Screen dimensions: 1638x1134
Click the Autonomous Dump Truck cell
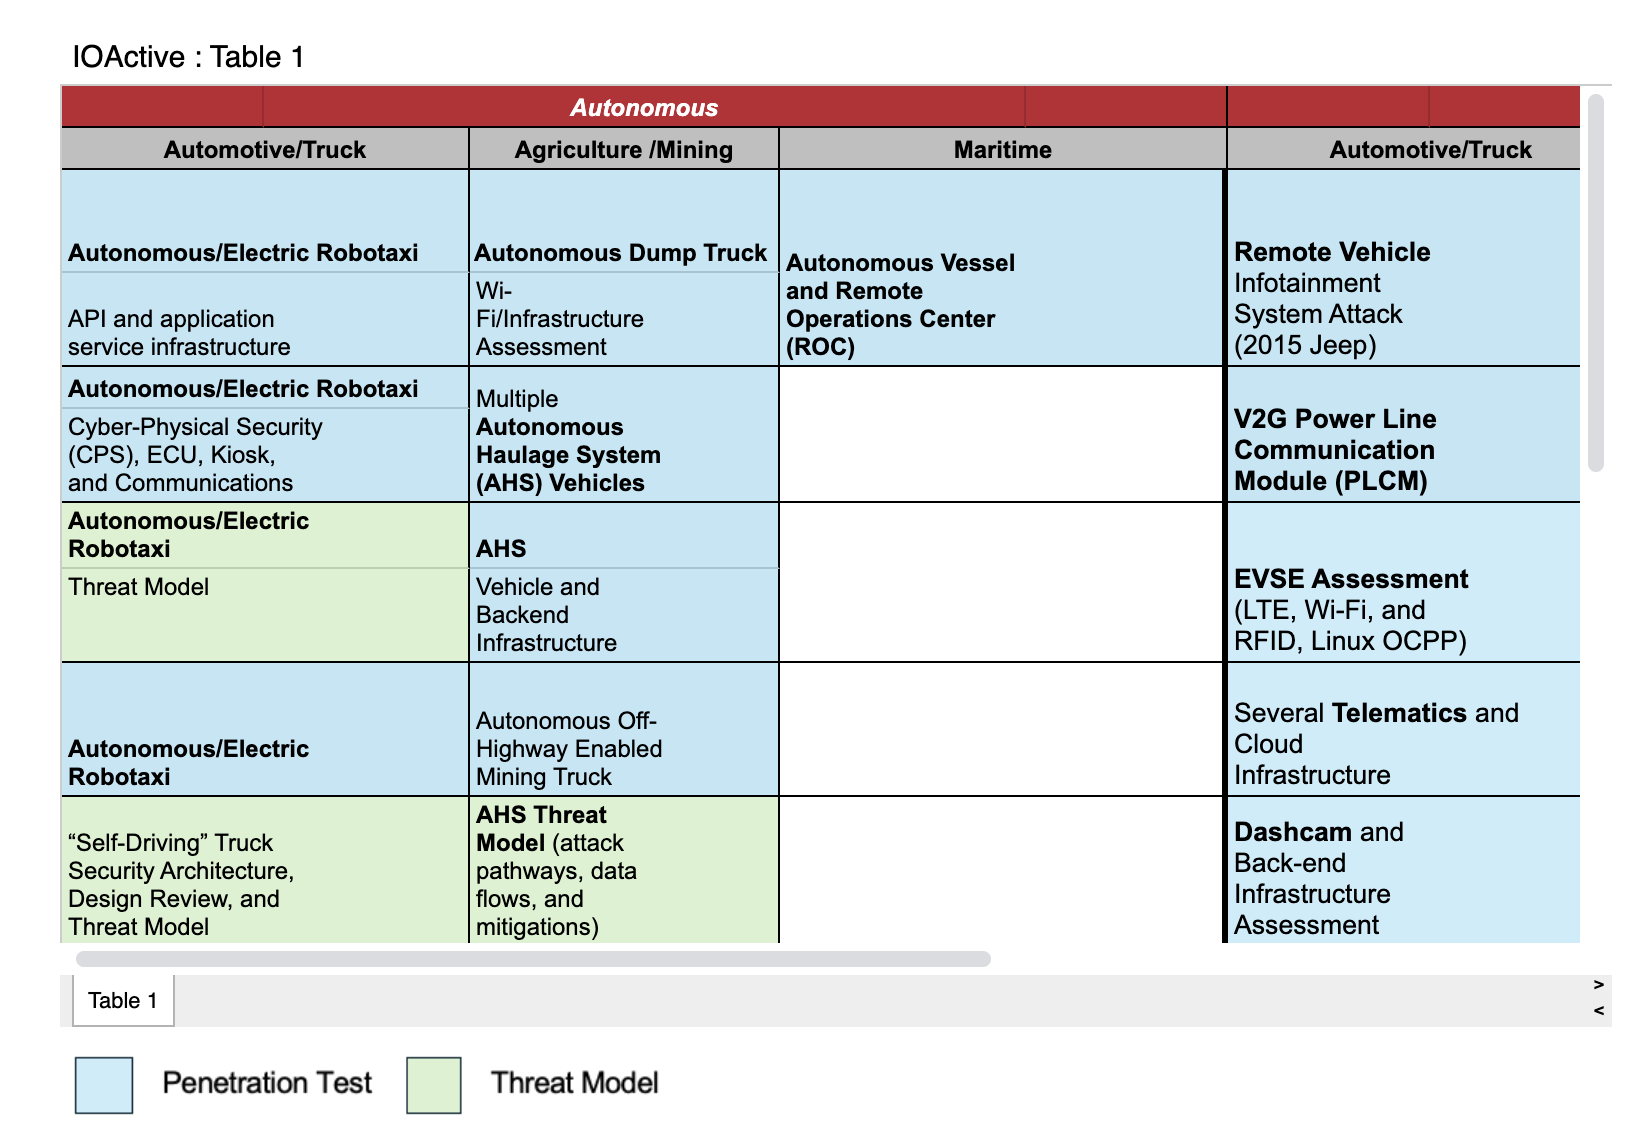coord(620,253)
